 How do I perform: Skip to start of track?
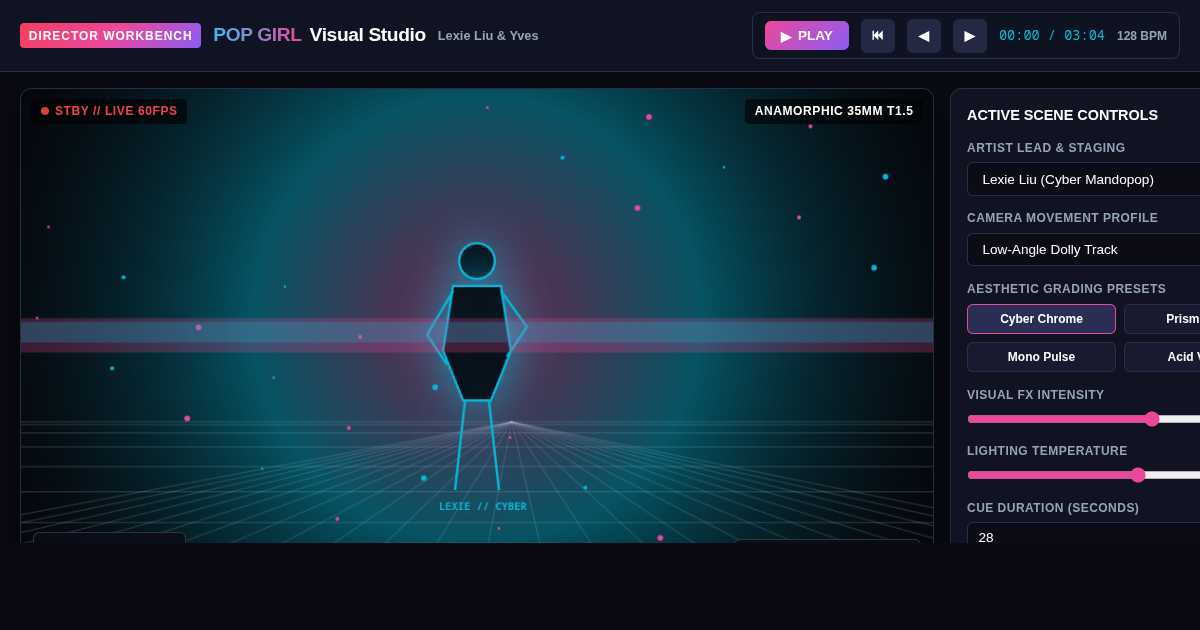[x=878, y=36]
